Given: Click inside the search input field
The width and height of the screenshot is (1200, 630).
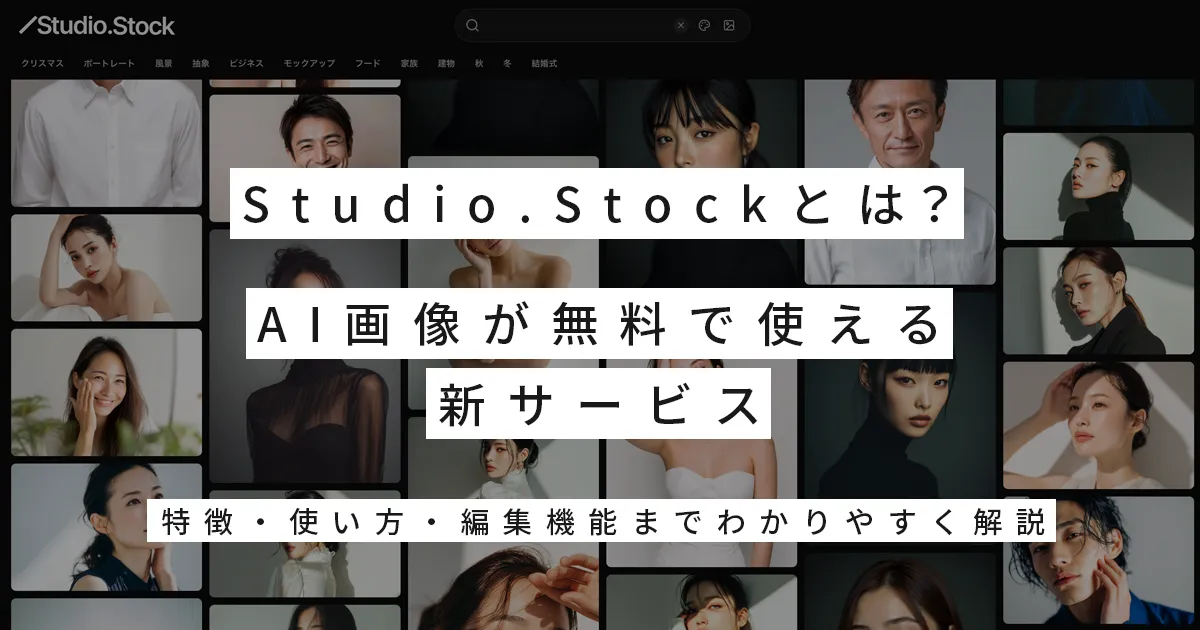Looking at the screenshot, I should pos(570,25).
